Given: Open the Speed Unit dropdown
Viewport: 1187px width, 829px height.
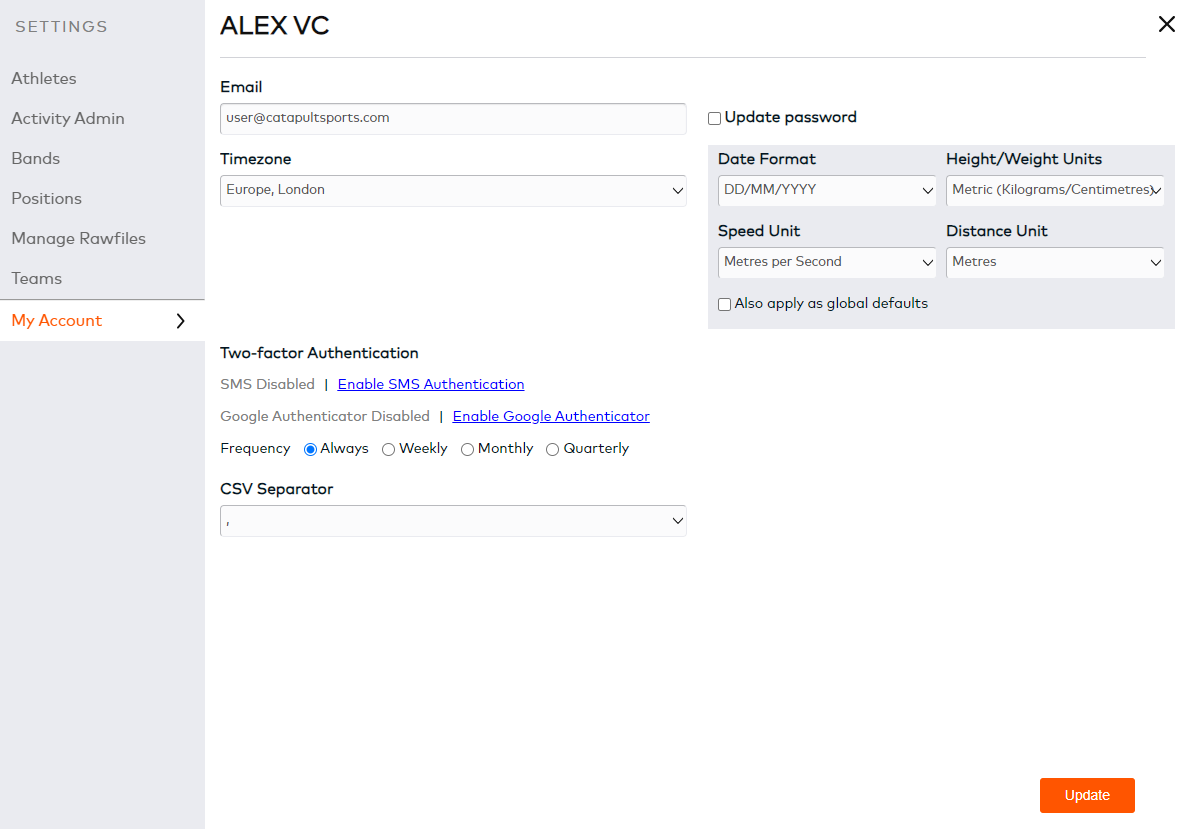Looking at the screenshot, I should point(827,262).
